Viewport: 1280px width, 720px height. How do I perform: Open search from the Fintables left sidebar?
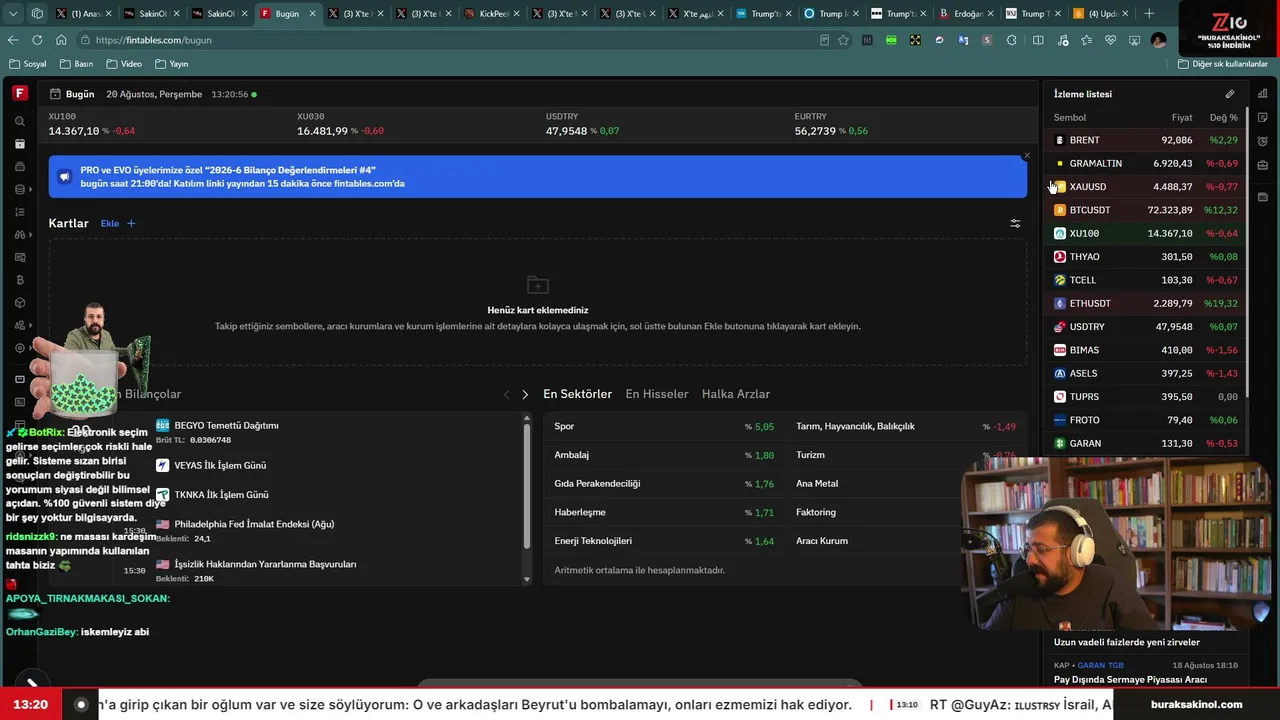[20, 121]
